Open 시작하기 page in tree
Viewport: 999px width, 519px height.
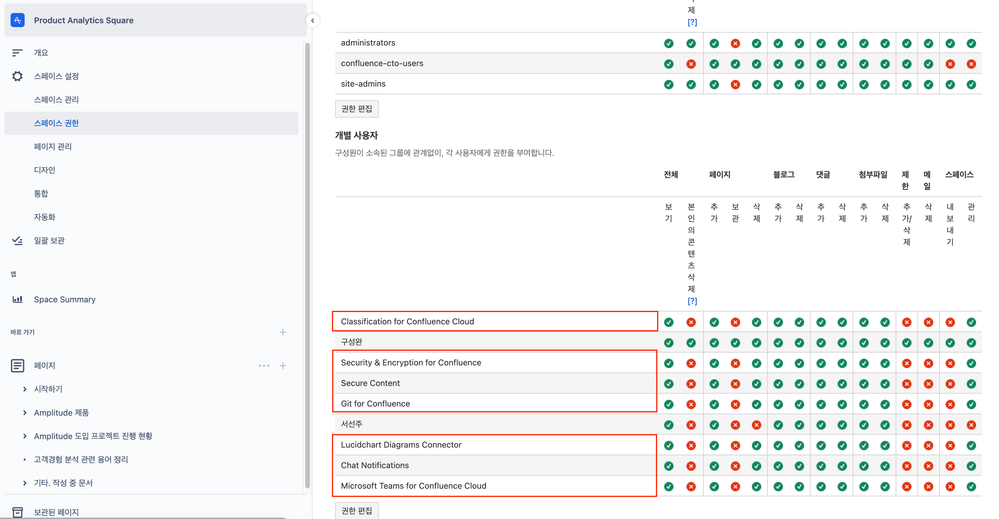tap(48, 389)
